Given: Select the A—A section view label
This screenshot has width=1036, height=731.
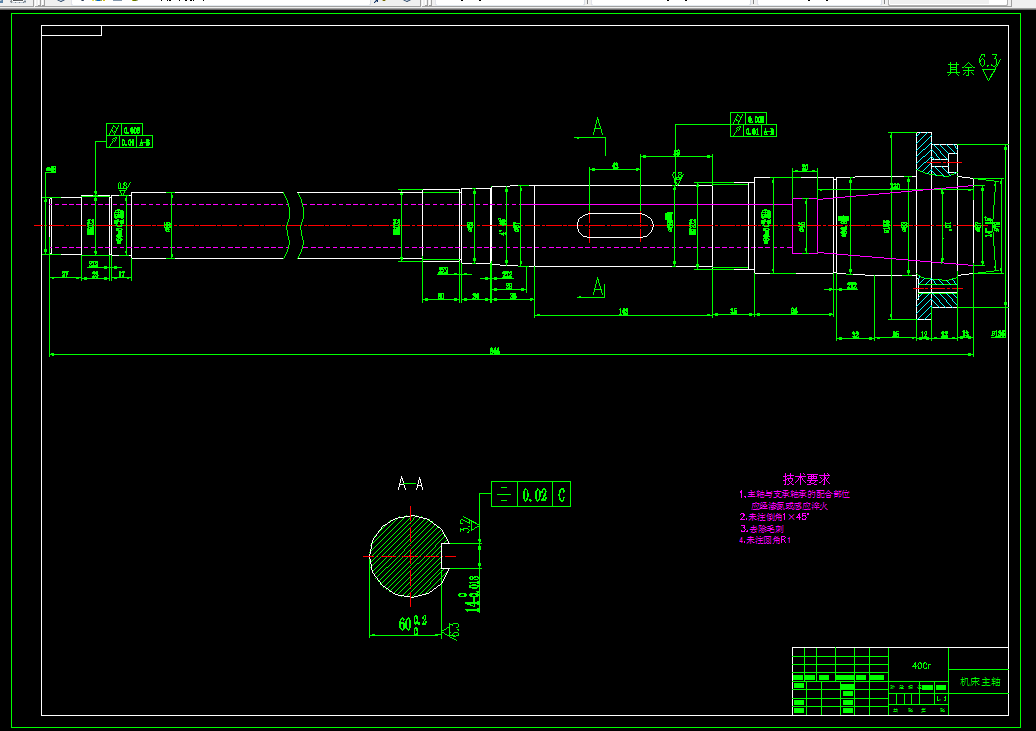Looking at the screenshot, I should pyautogui.click(x=410, y=484).
